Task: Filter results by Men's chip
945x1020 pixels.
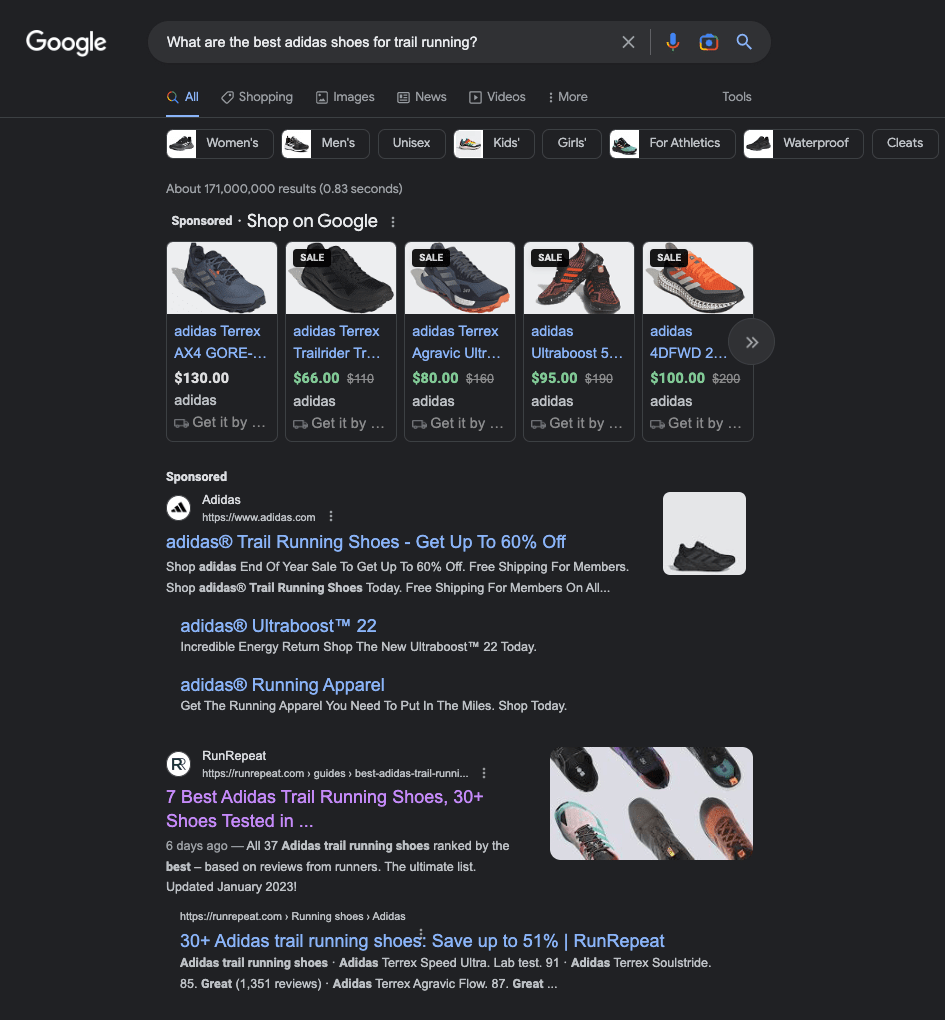Action: click(325, 144)
